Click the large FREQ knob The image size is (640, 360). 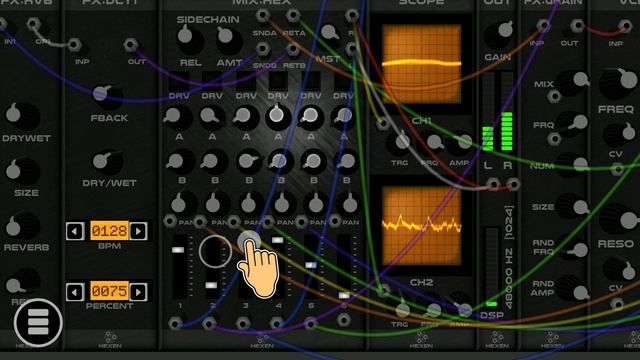tap(618, 84)
